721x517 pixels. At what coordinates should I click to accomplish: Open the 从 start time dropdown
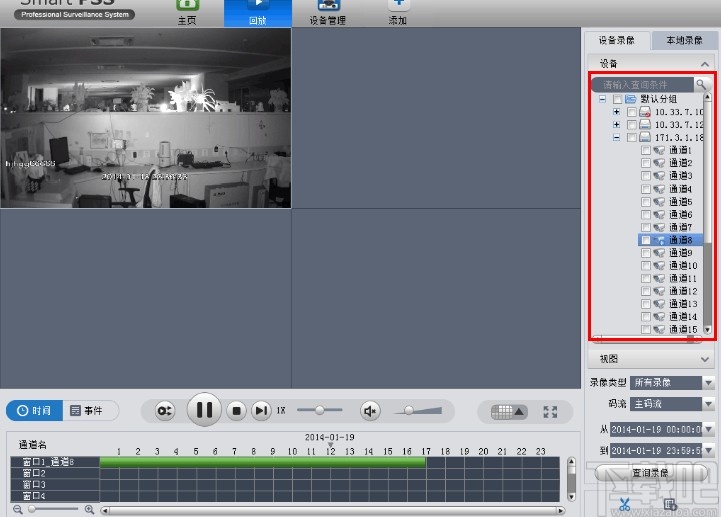click(x=708, y=429)
